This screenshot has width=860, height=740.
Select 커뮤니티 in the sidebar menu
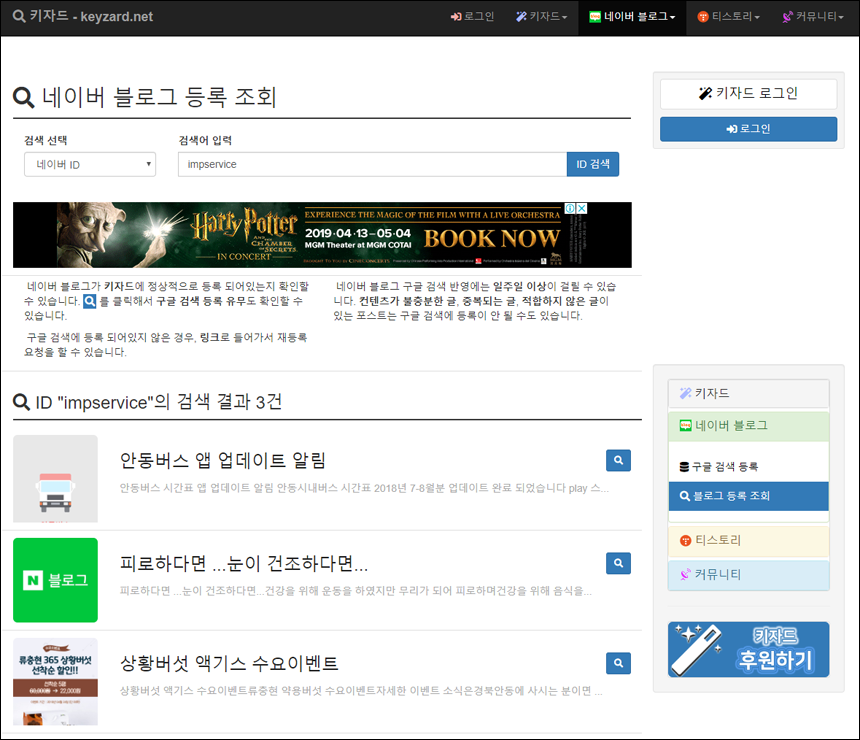(x=748, y=574)
